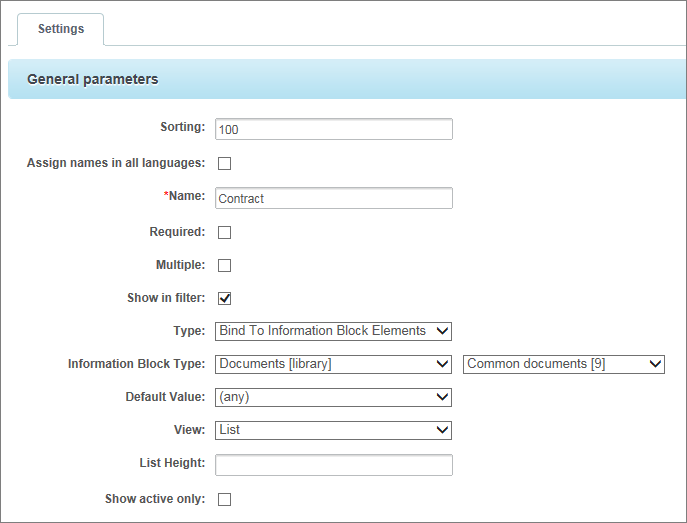Click the General parameters section header
687x523 pixels.
[x=347, y=79]
